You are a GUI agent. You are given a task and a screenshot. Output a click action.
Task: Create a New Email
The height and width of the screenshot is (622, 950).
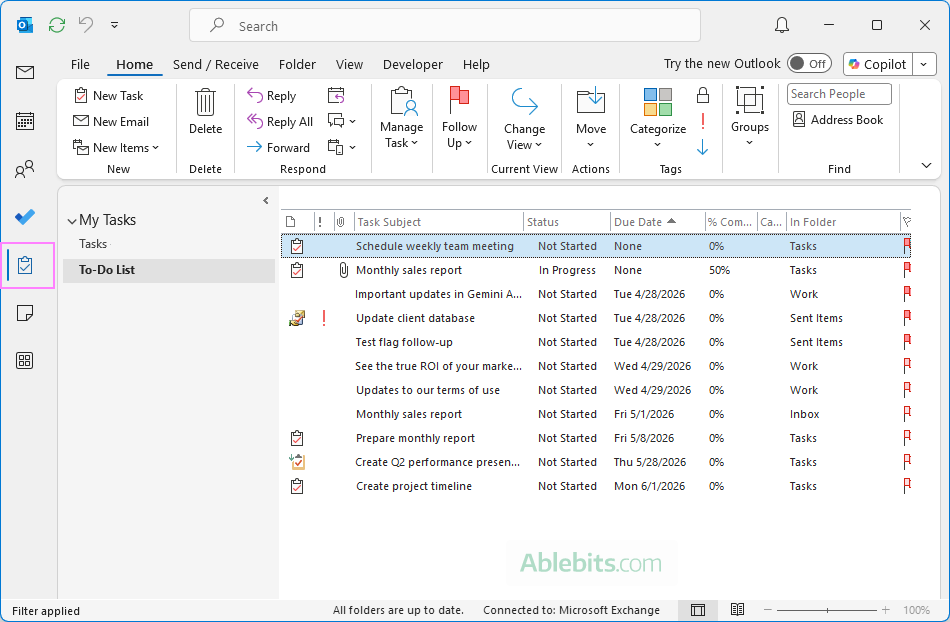pyautogui.click(x=111, y=122)
